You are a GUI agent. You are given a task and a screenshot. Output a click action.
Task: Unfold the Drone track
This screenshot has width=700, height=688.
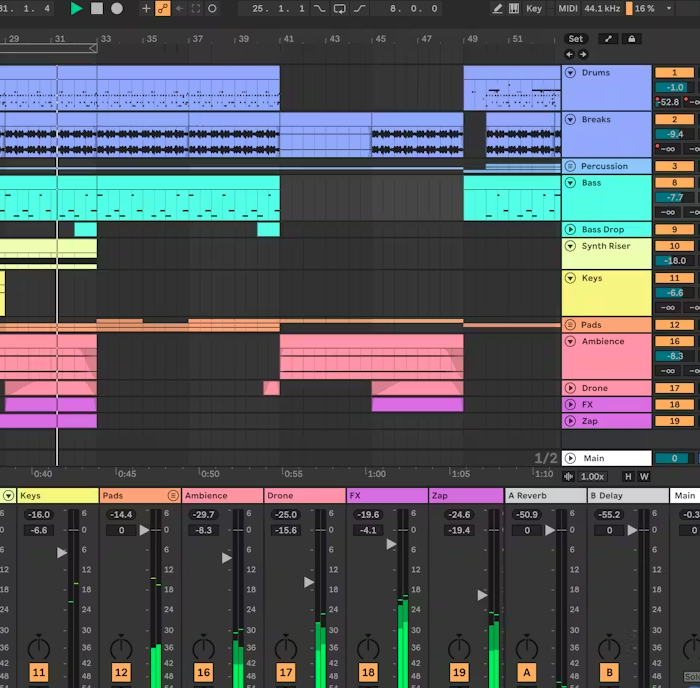point(571,388)
